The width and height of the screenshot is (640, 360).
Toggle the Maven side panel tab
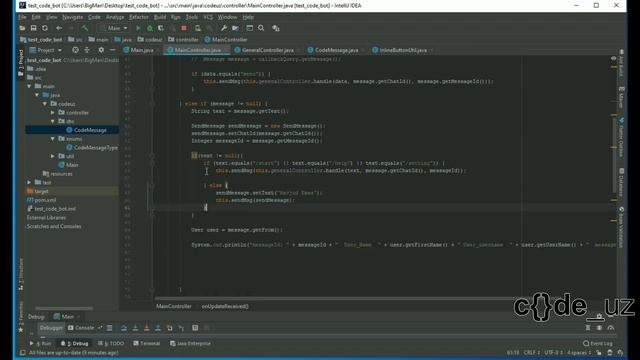[x=622, y=98]
